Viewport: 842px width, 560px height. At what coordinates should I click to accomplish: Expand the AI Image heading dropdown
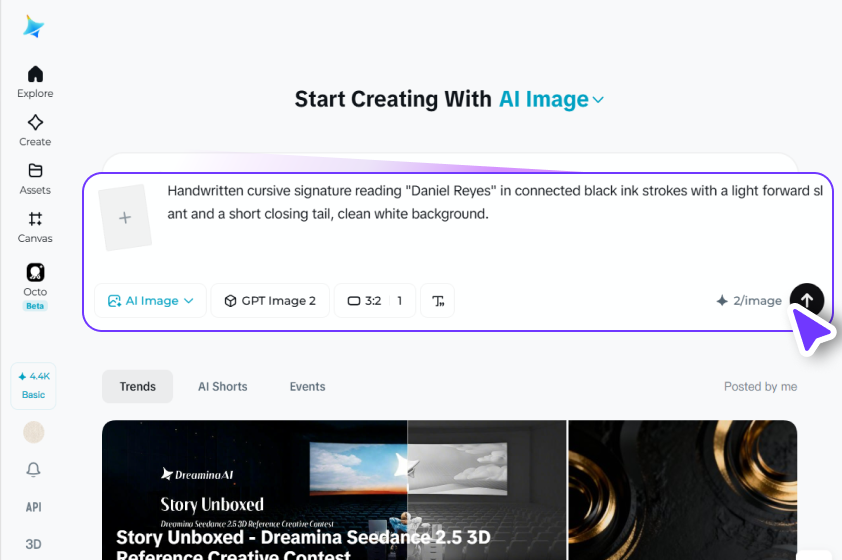pyautogui.click(x=551, y=99)
